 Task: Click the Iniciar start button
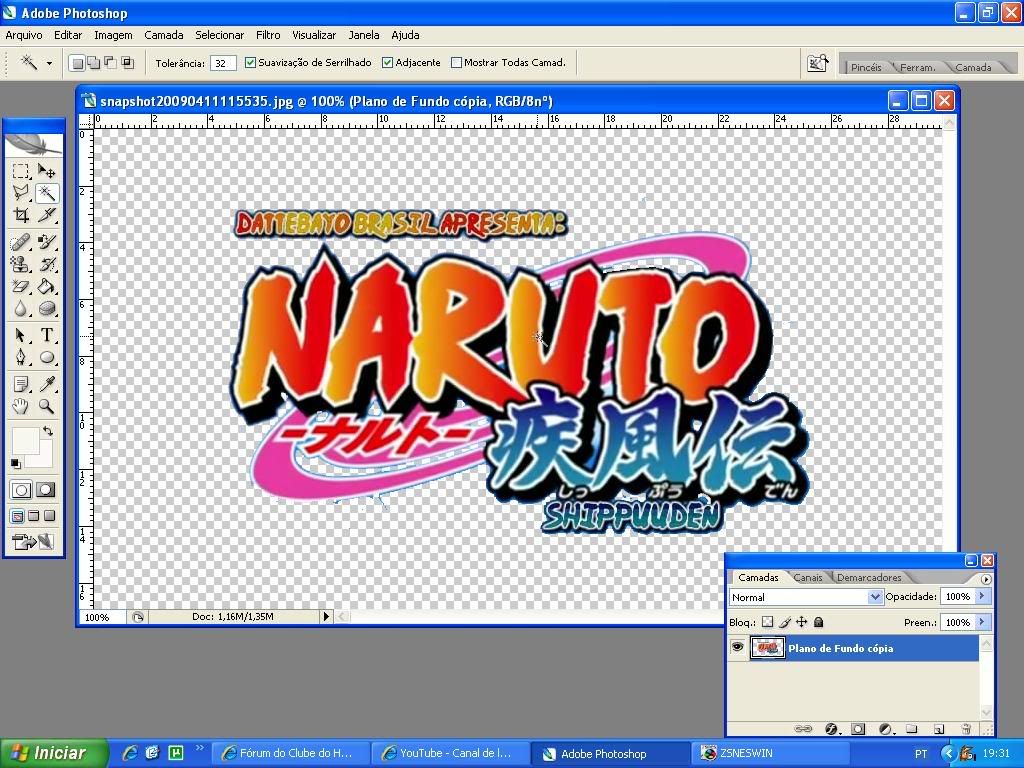click(48, 753)
